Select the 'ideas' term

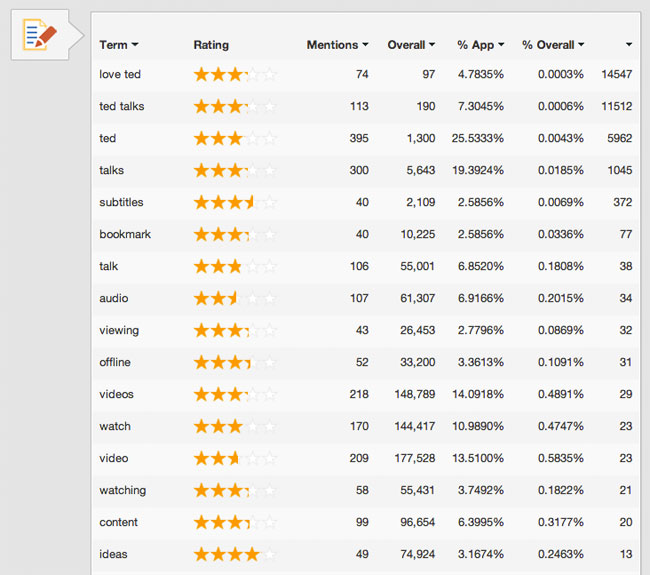(113, 554)
